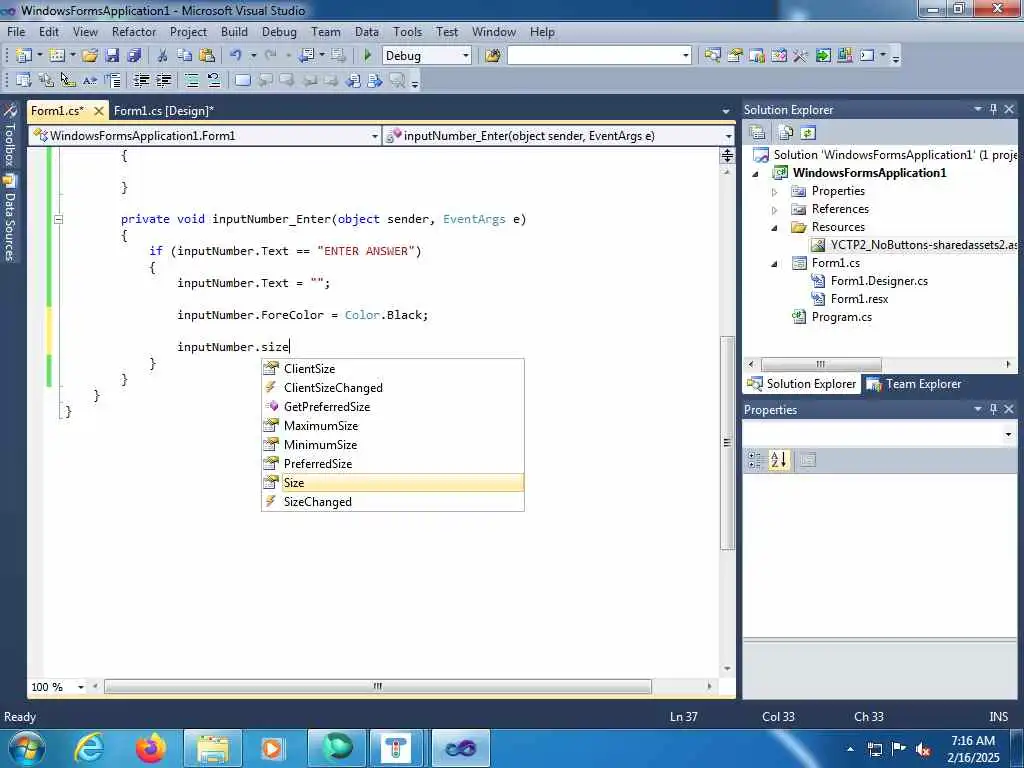Click the Paste clipboard icon
1024x768 pixels.
point(207,56)
